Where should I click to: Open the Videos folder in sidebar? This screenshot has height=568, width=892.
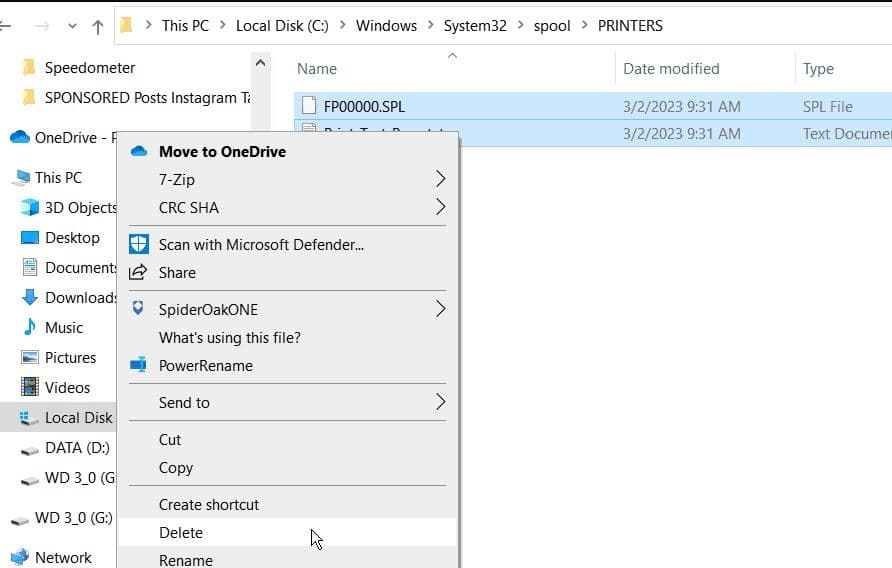(66, 387)
